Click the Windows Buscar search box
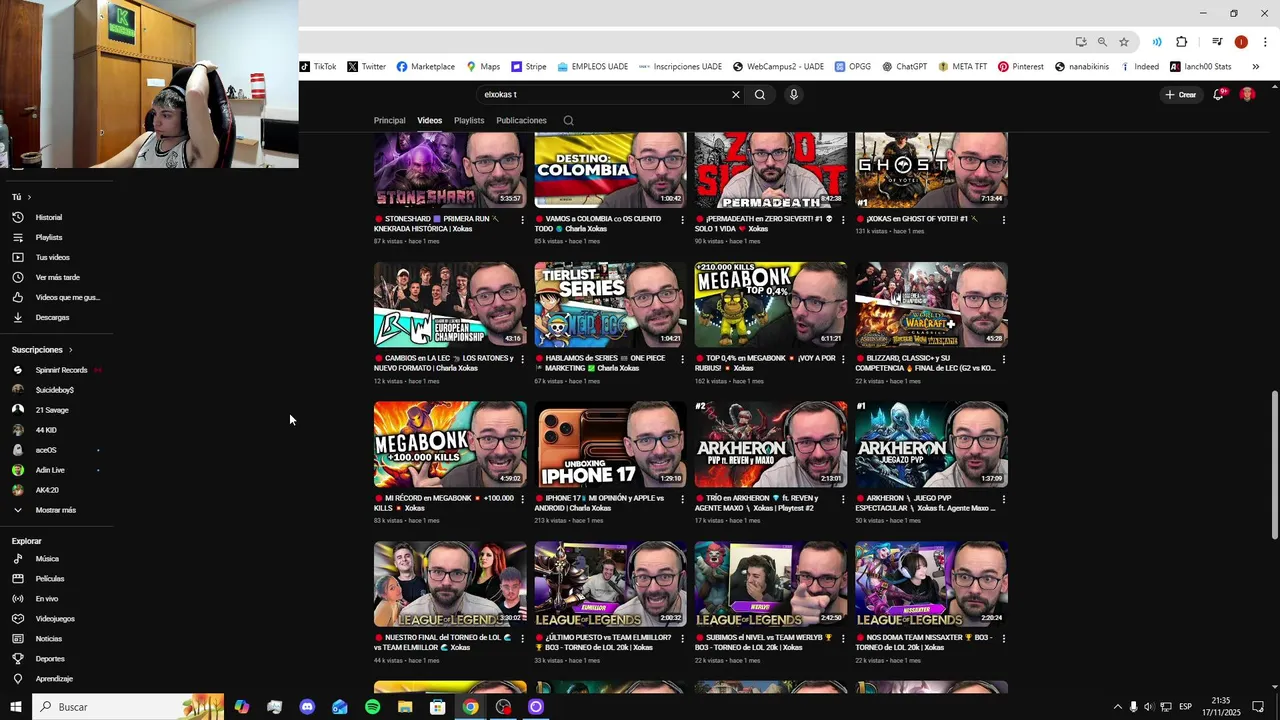Image resolution: width=1280 pixels, height=720 pixels. [130, 707]
